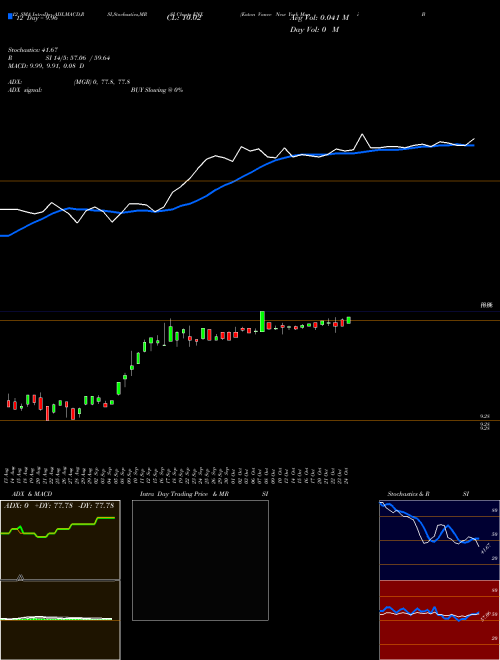Click the 'BUY Slowing @ 0%' signal text
The width and height of the screenshot is (500, 660).
click(x=157, y=90)
